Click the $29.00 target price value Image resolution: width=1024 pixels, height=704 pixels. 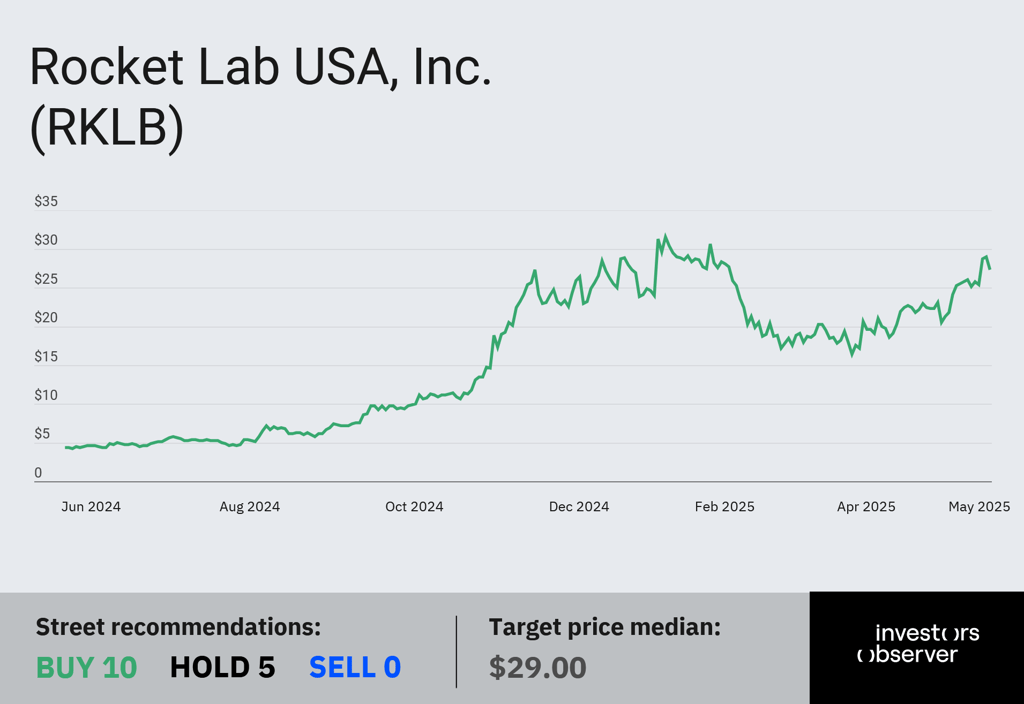tap(537, 667)
